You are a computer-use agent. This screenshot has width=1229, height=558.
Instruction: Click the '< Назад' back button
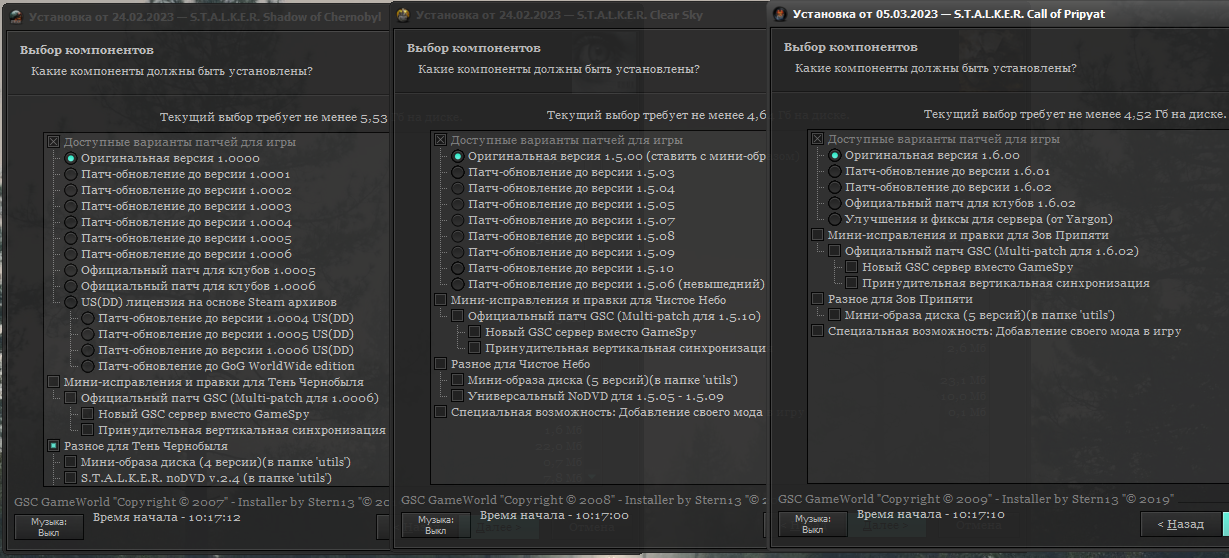pos(1181,523)
